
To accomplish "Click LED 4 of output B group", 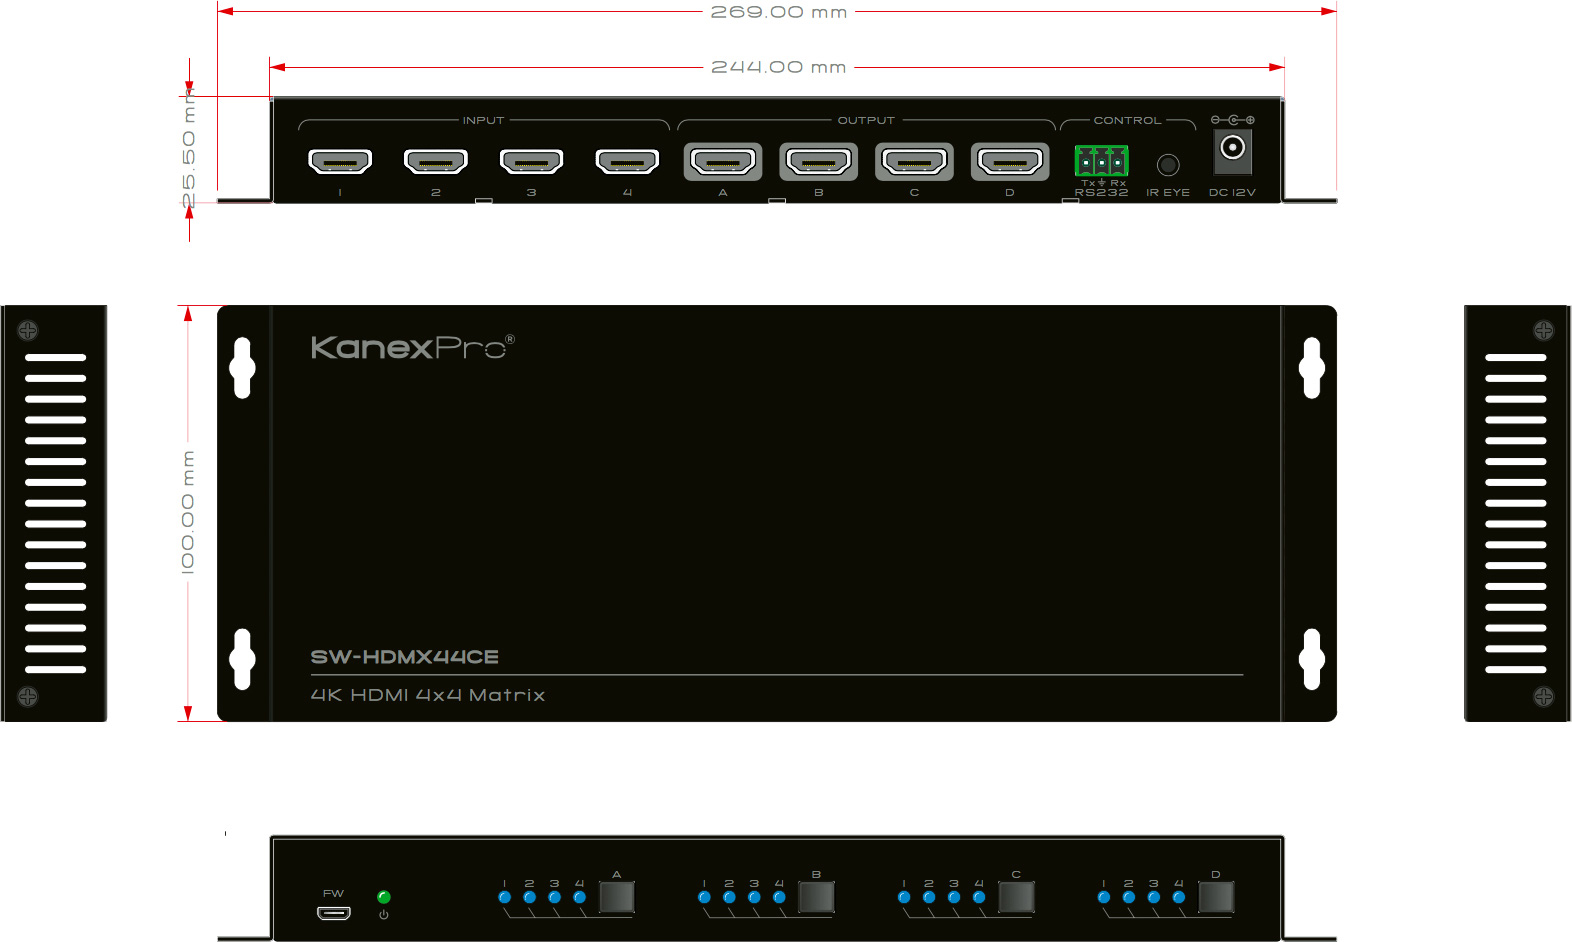I will pos(779,897).
